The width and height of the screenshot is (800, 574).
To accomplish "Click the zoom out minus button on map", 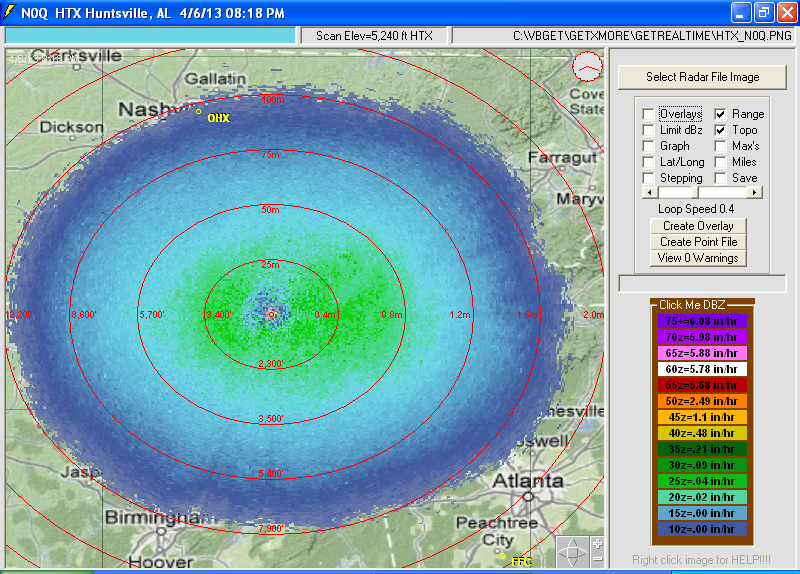I will [597, 558].
